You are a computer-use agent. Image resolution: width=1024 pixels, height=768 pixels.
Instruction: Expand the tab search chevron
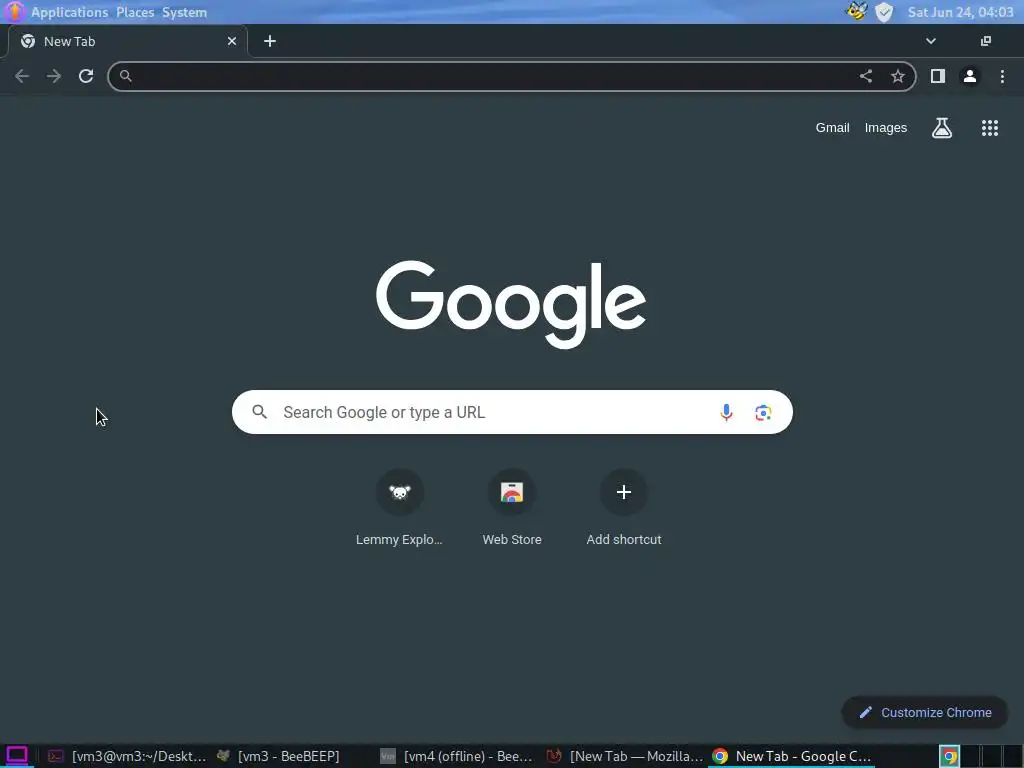tap(931, 41)
